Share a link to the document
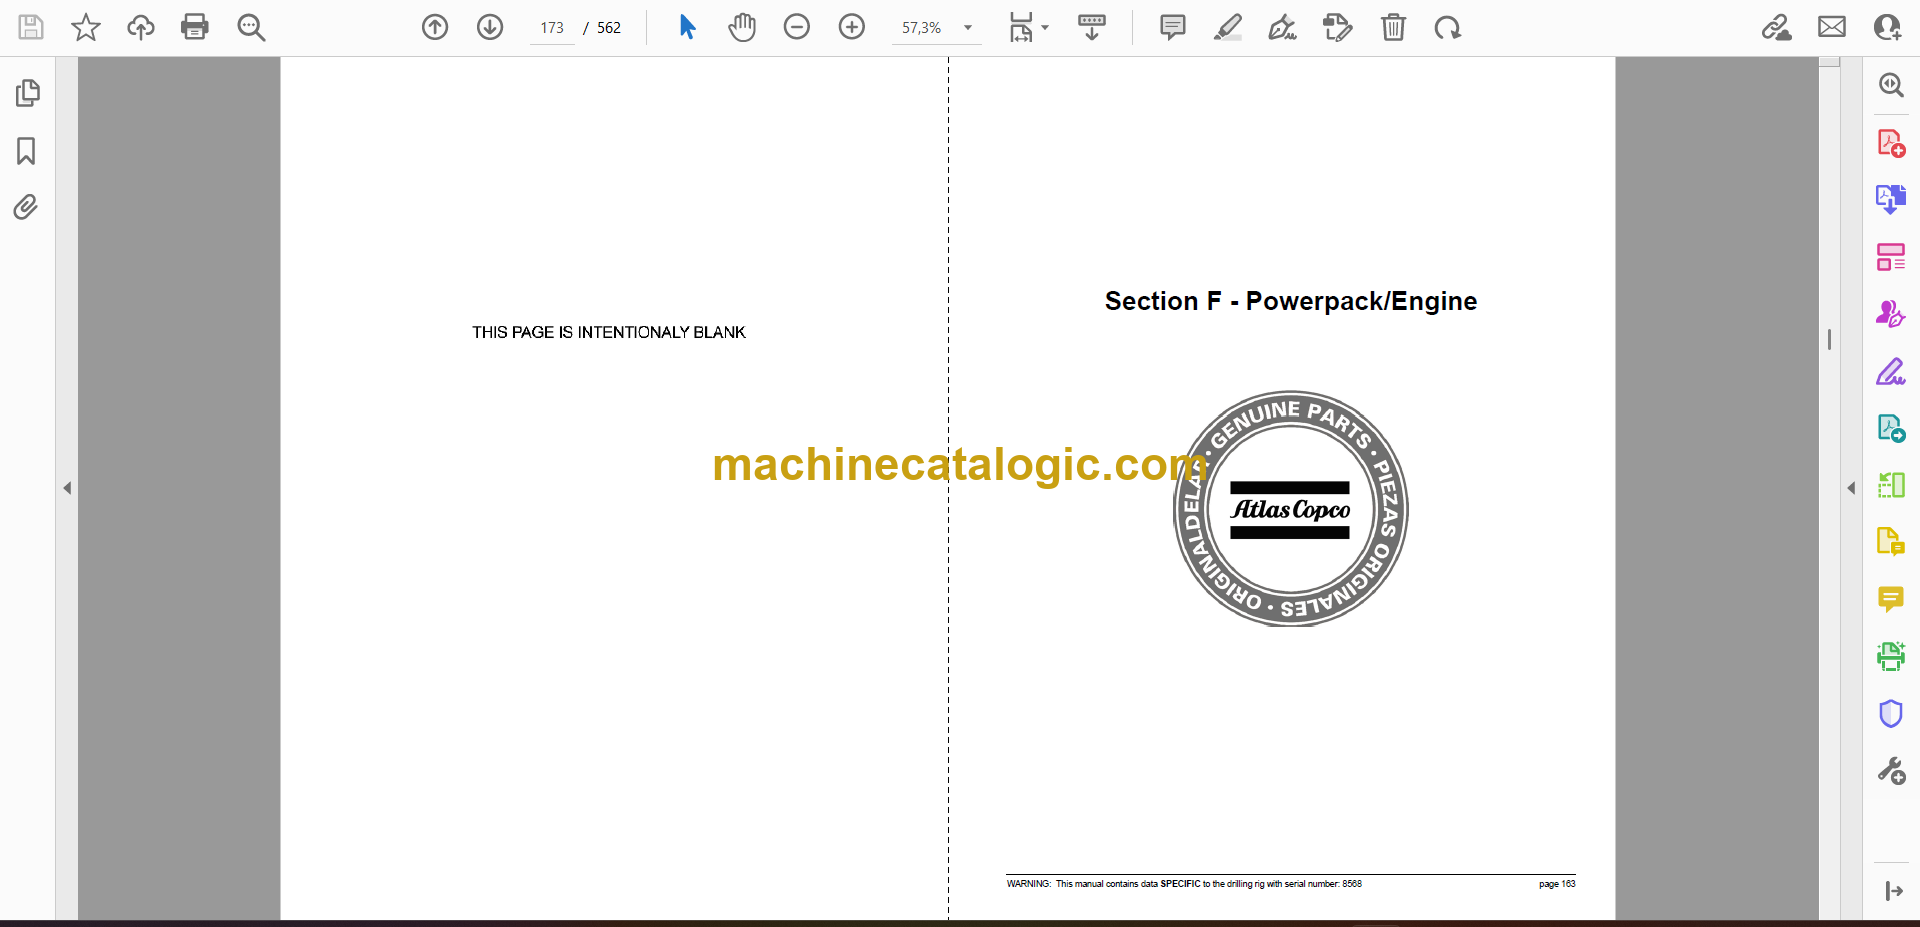The image size is (1920, 927). (x=1777, y=27)
